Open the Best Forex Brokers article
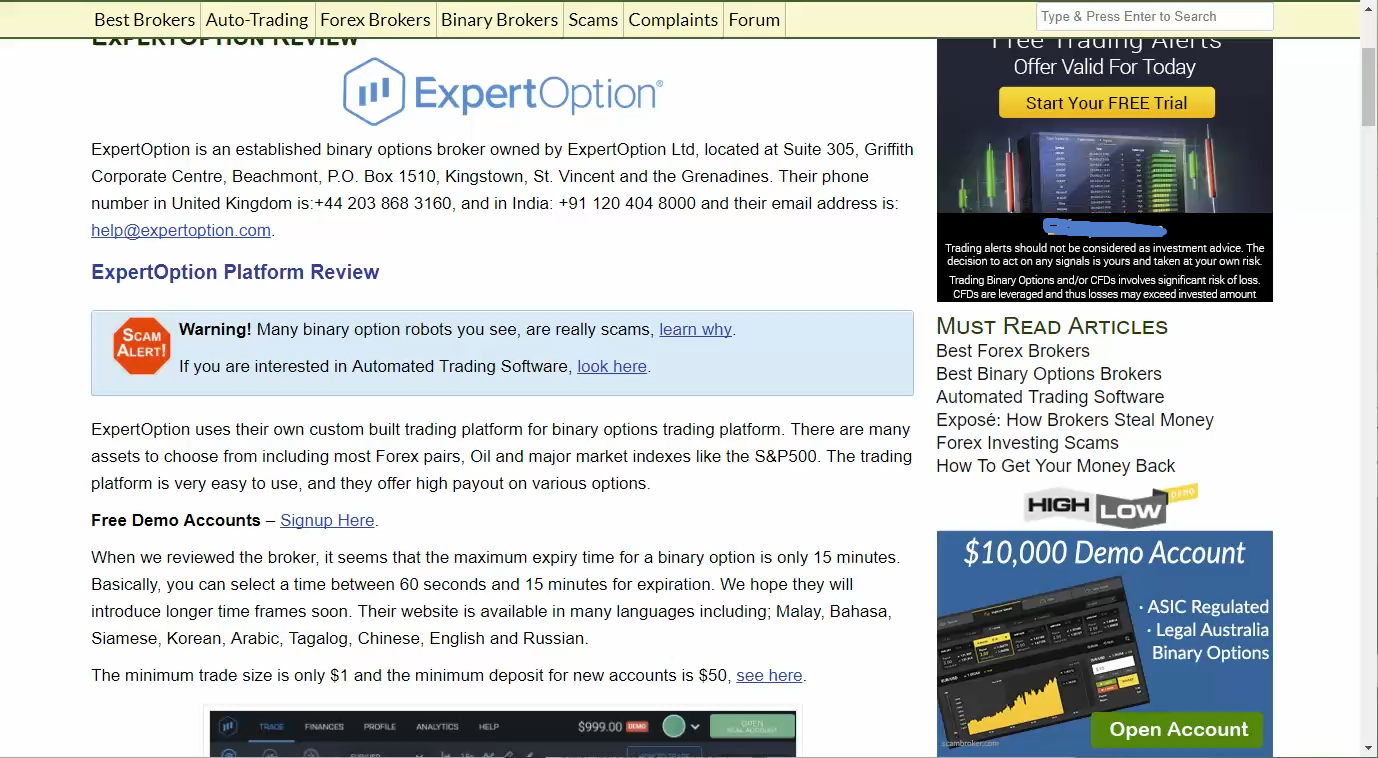Viewport: 1378px width, 758px height. 1013,351
